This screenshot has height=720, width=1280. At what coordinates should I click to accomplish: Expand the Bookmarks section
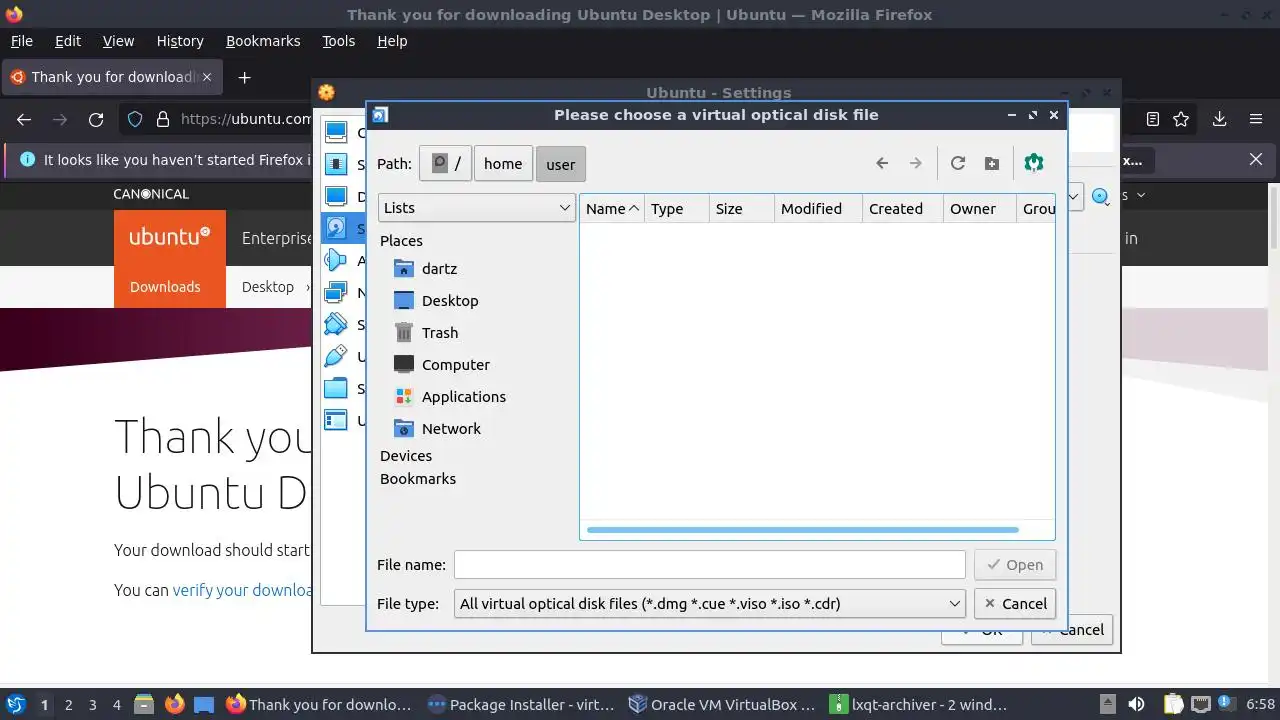(418, 479)
